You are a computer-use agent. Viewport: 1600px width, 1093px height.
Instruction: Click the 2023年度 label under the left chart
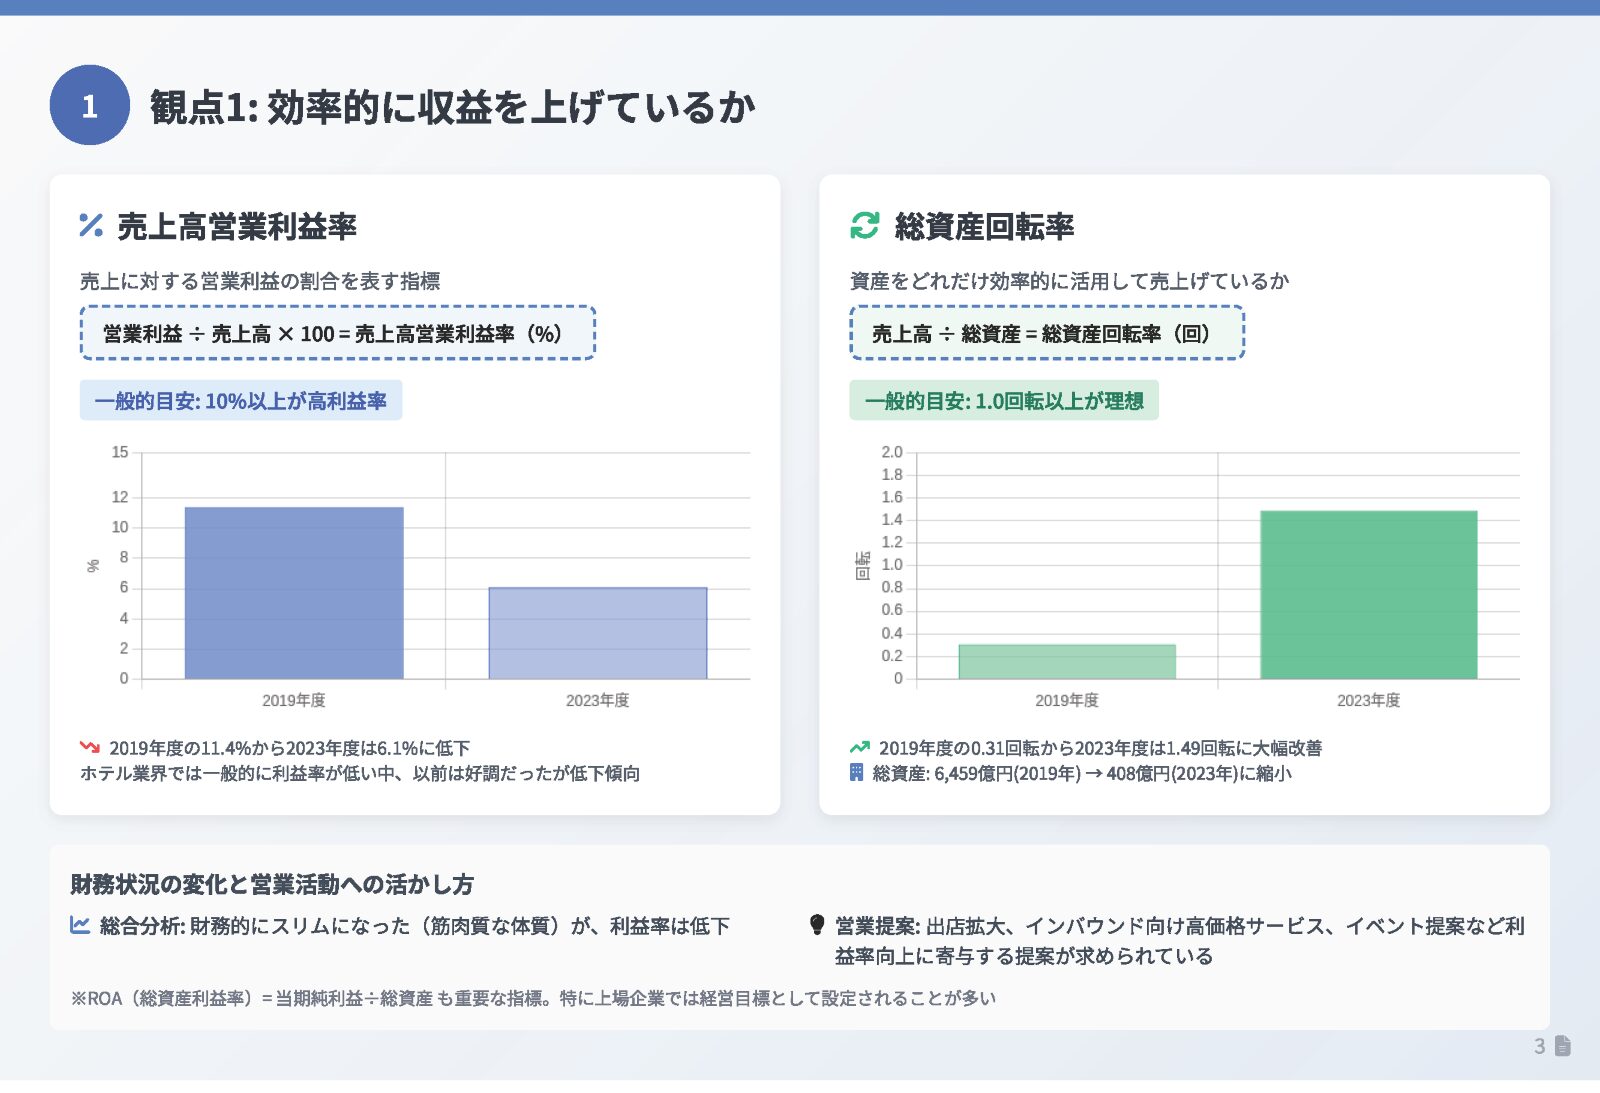[x=598, y=700]
